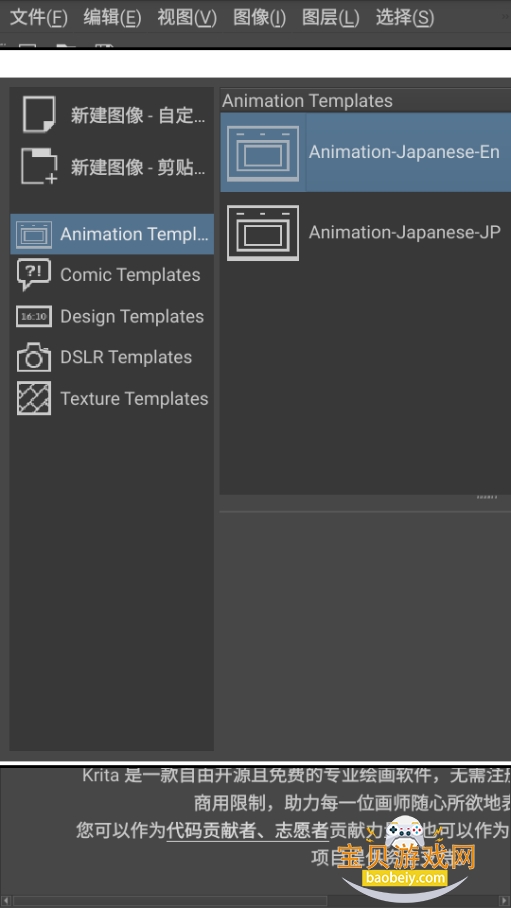Screen dimensions: 511x908
Task: Open the 选择(S) menu
Action: click(404, 17)
